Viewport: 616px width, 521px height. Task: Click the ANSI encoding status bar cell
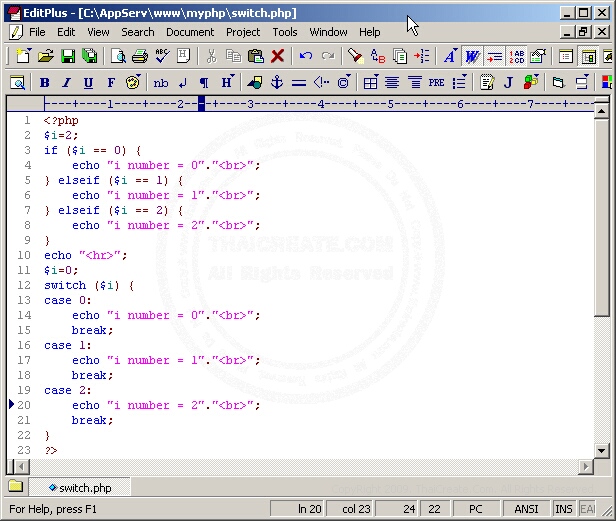[x=526, y=509]
